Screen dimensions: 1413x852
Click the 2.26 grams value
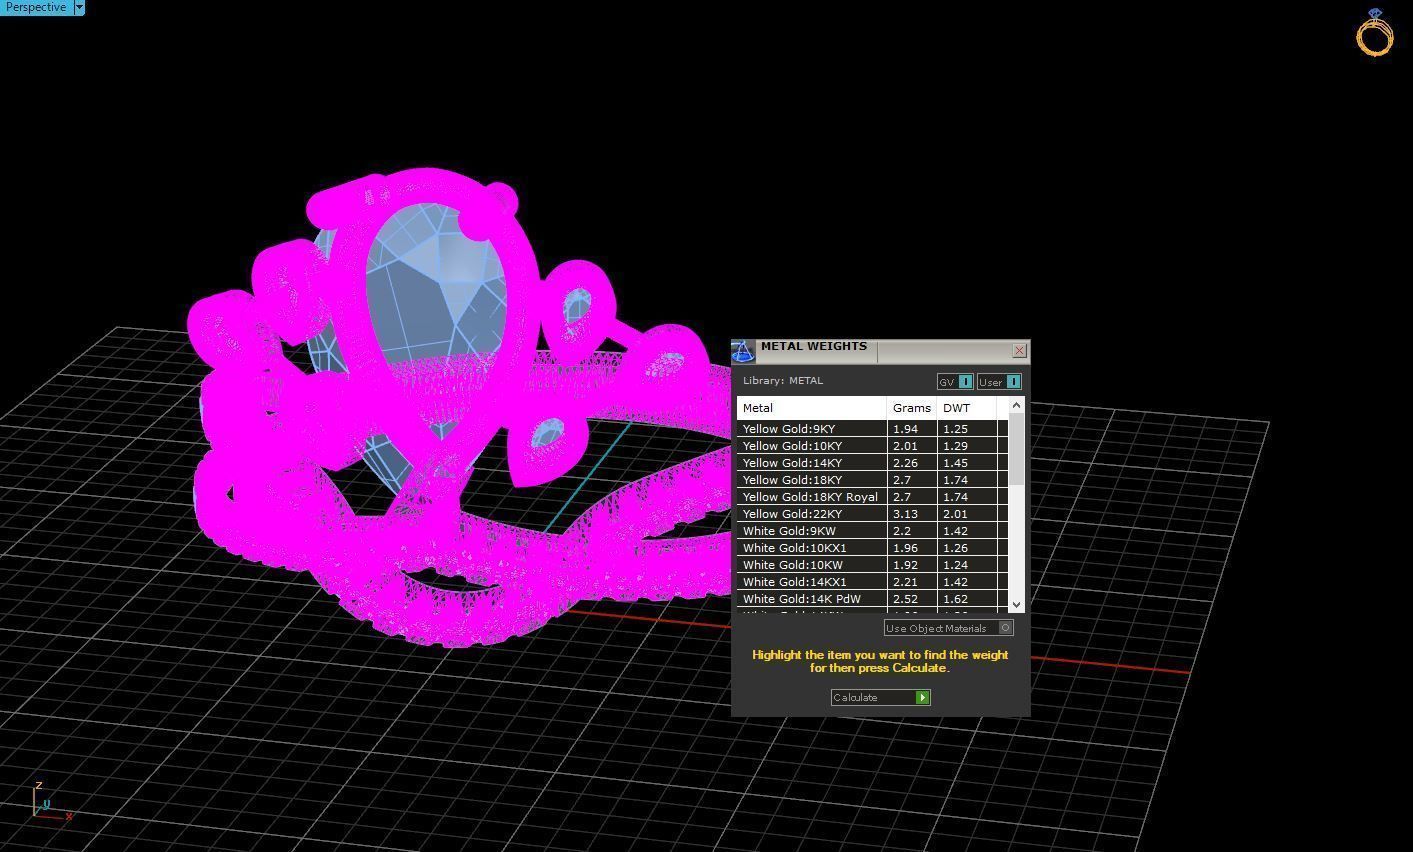pos(905,463)
